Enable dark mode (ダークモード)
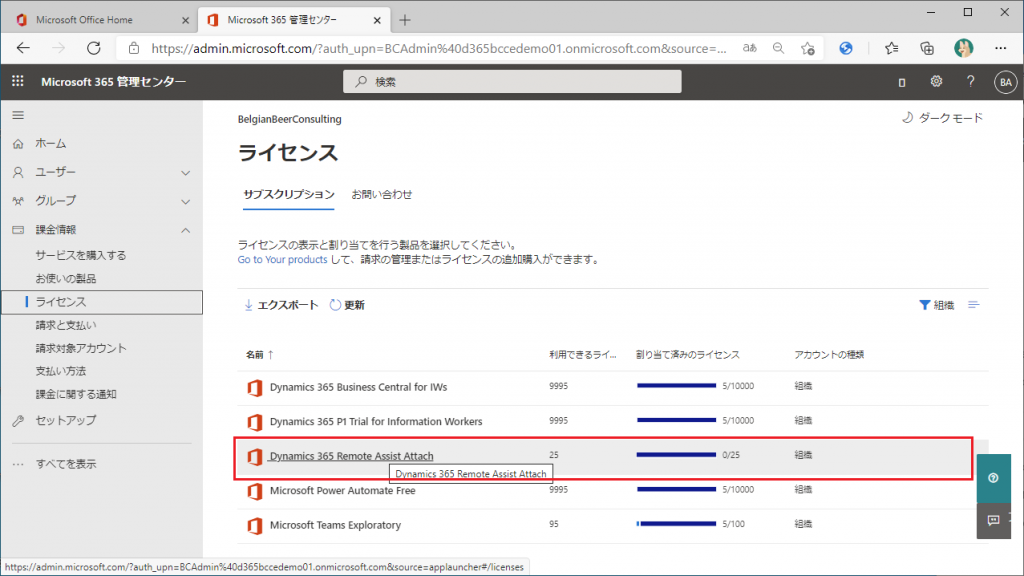 pos(942,118)
